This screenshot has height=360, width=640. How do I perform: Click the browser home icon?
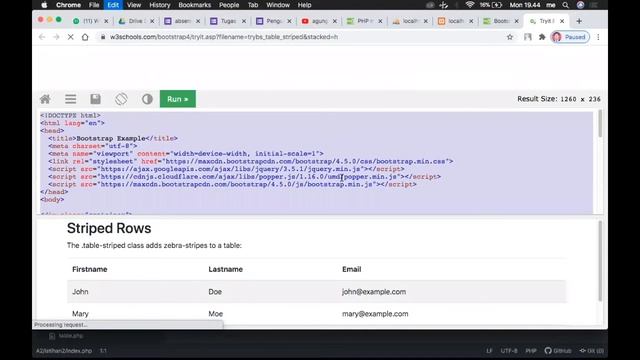(85, 37)
